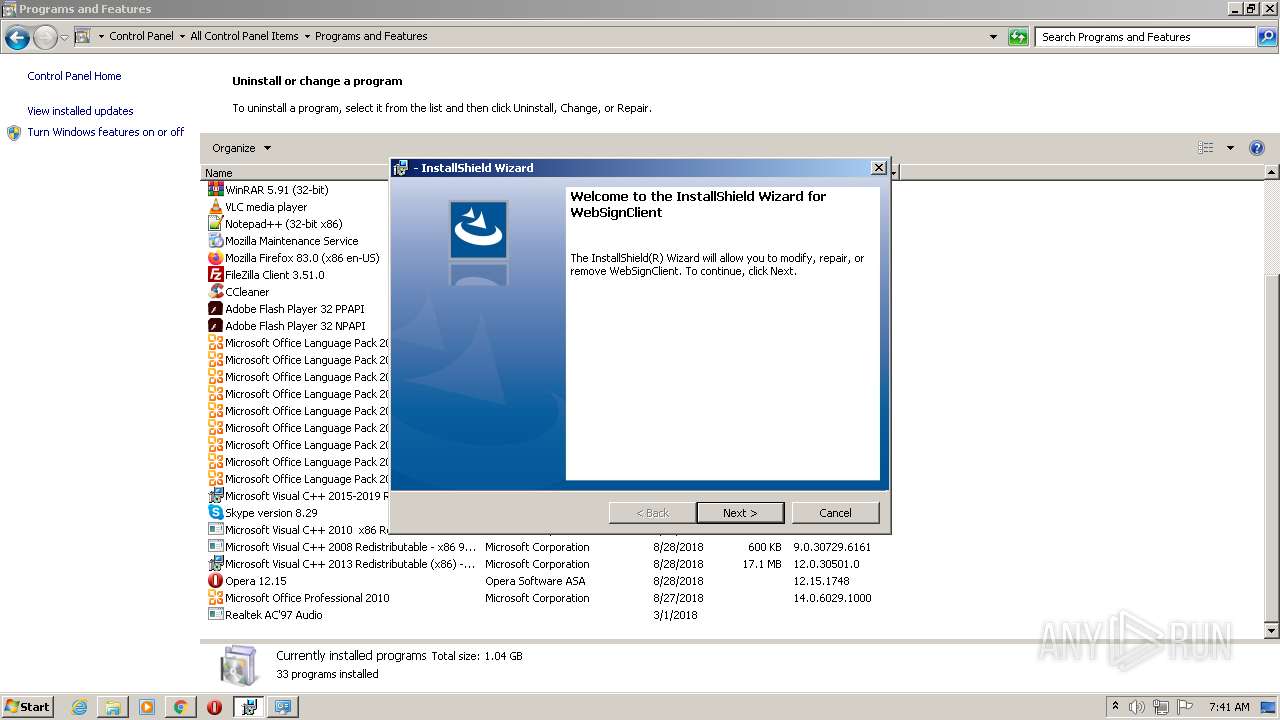Click the VLC media player cone icon
The height and width of the screenshot is (720, 1280).
tap(215, 206)
